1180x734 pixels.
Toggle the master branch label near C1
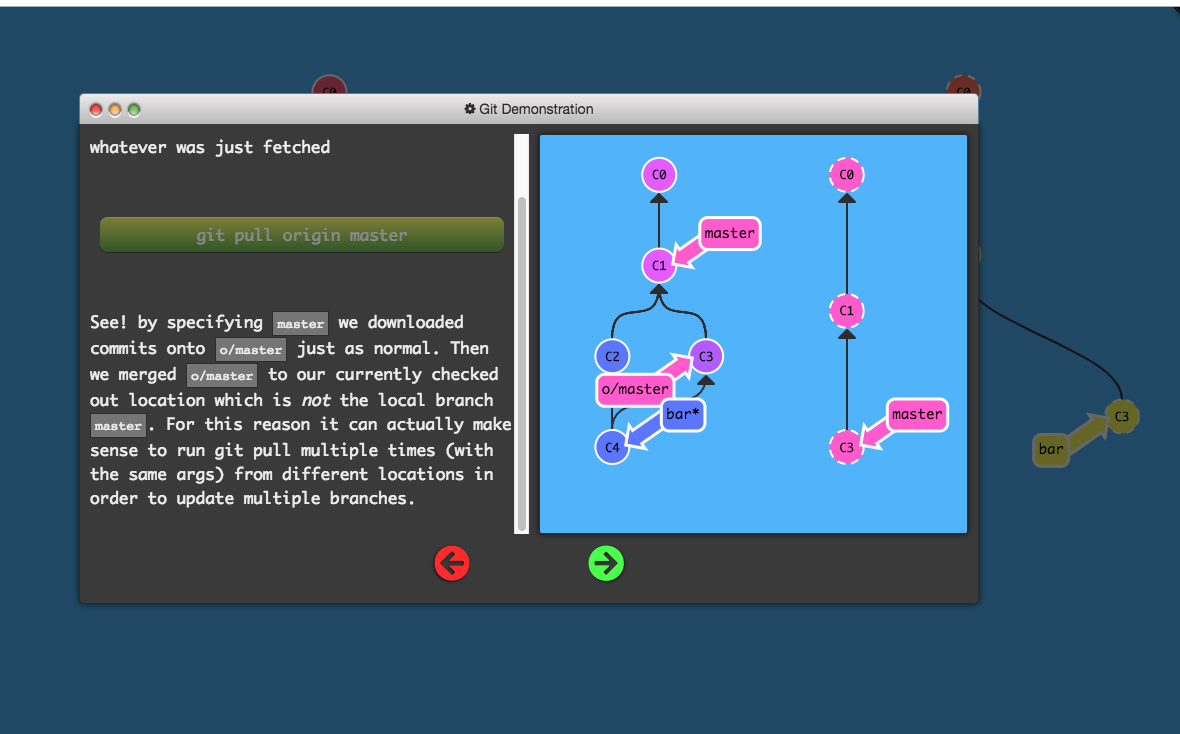coord(729,233)
